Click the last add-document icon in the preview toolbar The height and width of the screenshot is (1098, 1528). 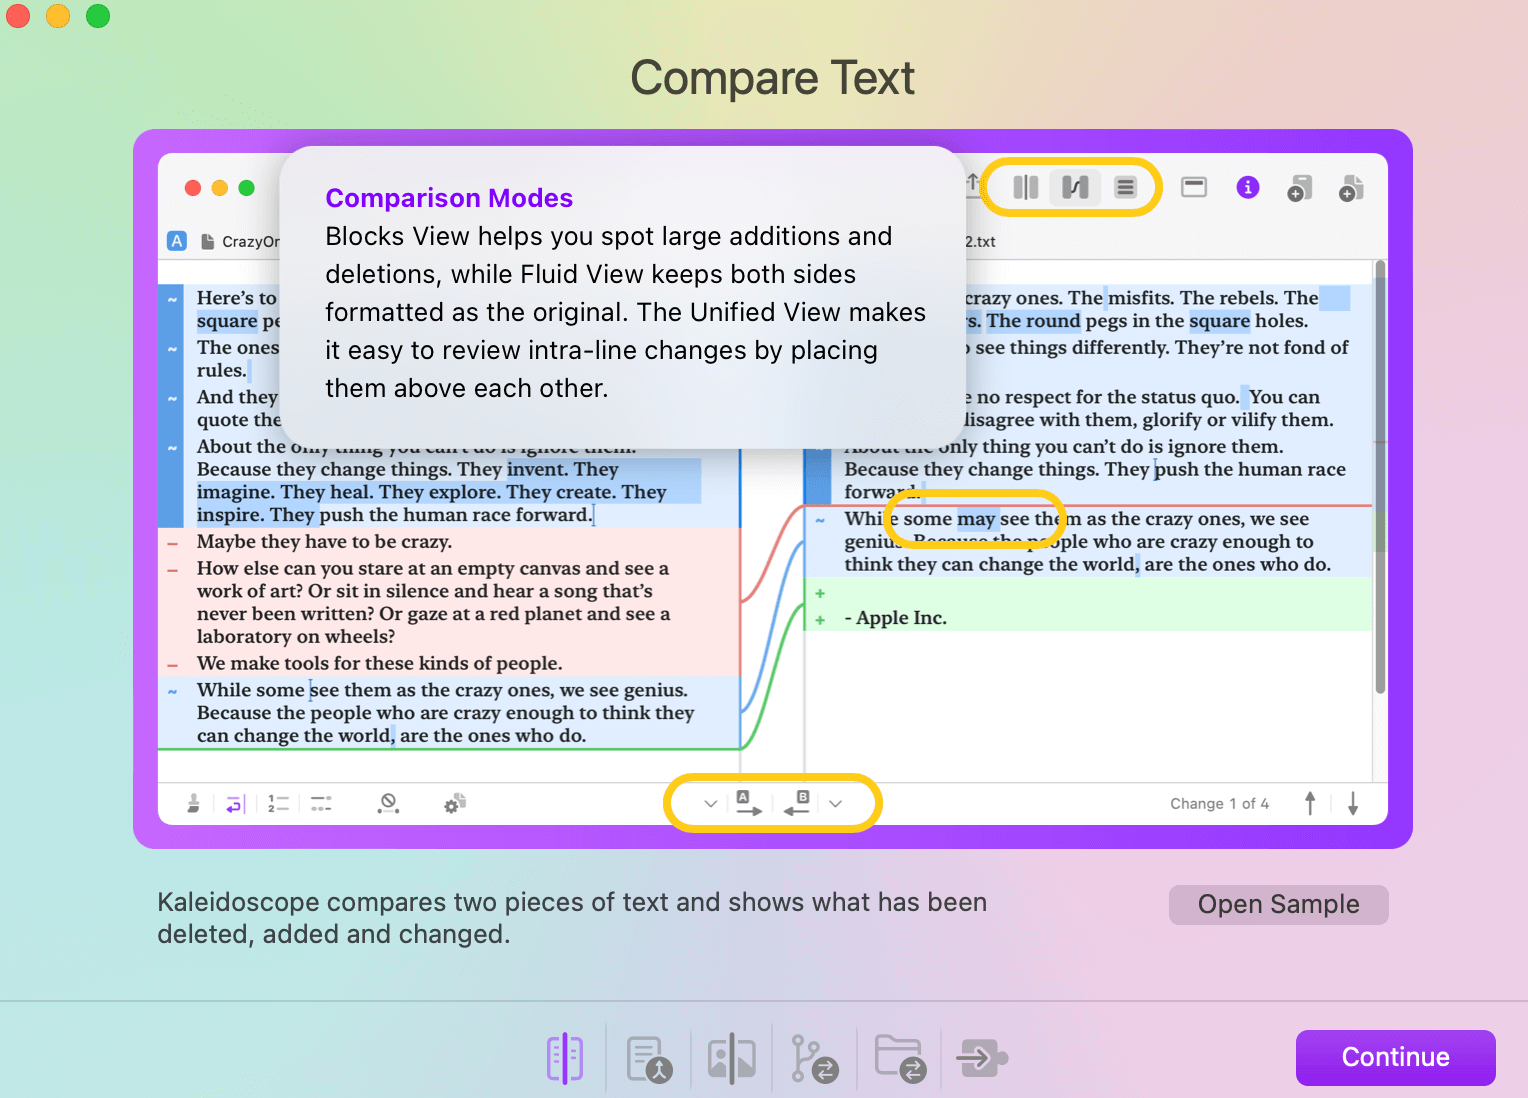tap(1351, 188)
